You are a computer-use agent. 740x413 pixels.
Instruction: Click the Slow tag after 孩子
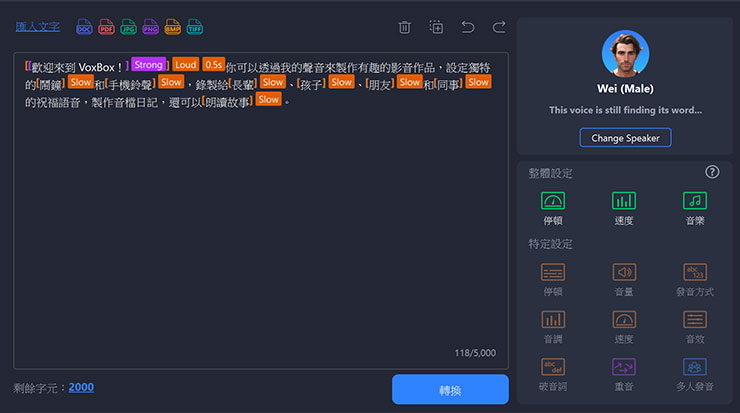[341, 82]
